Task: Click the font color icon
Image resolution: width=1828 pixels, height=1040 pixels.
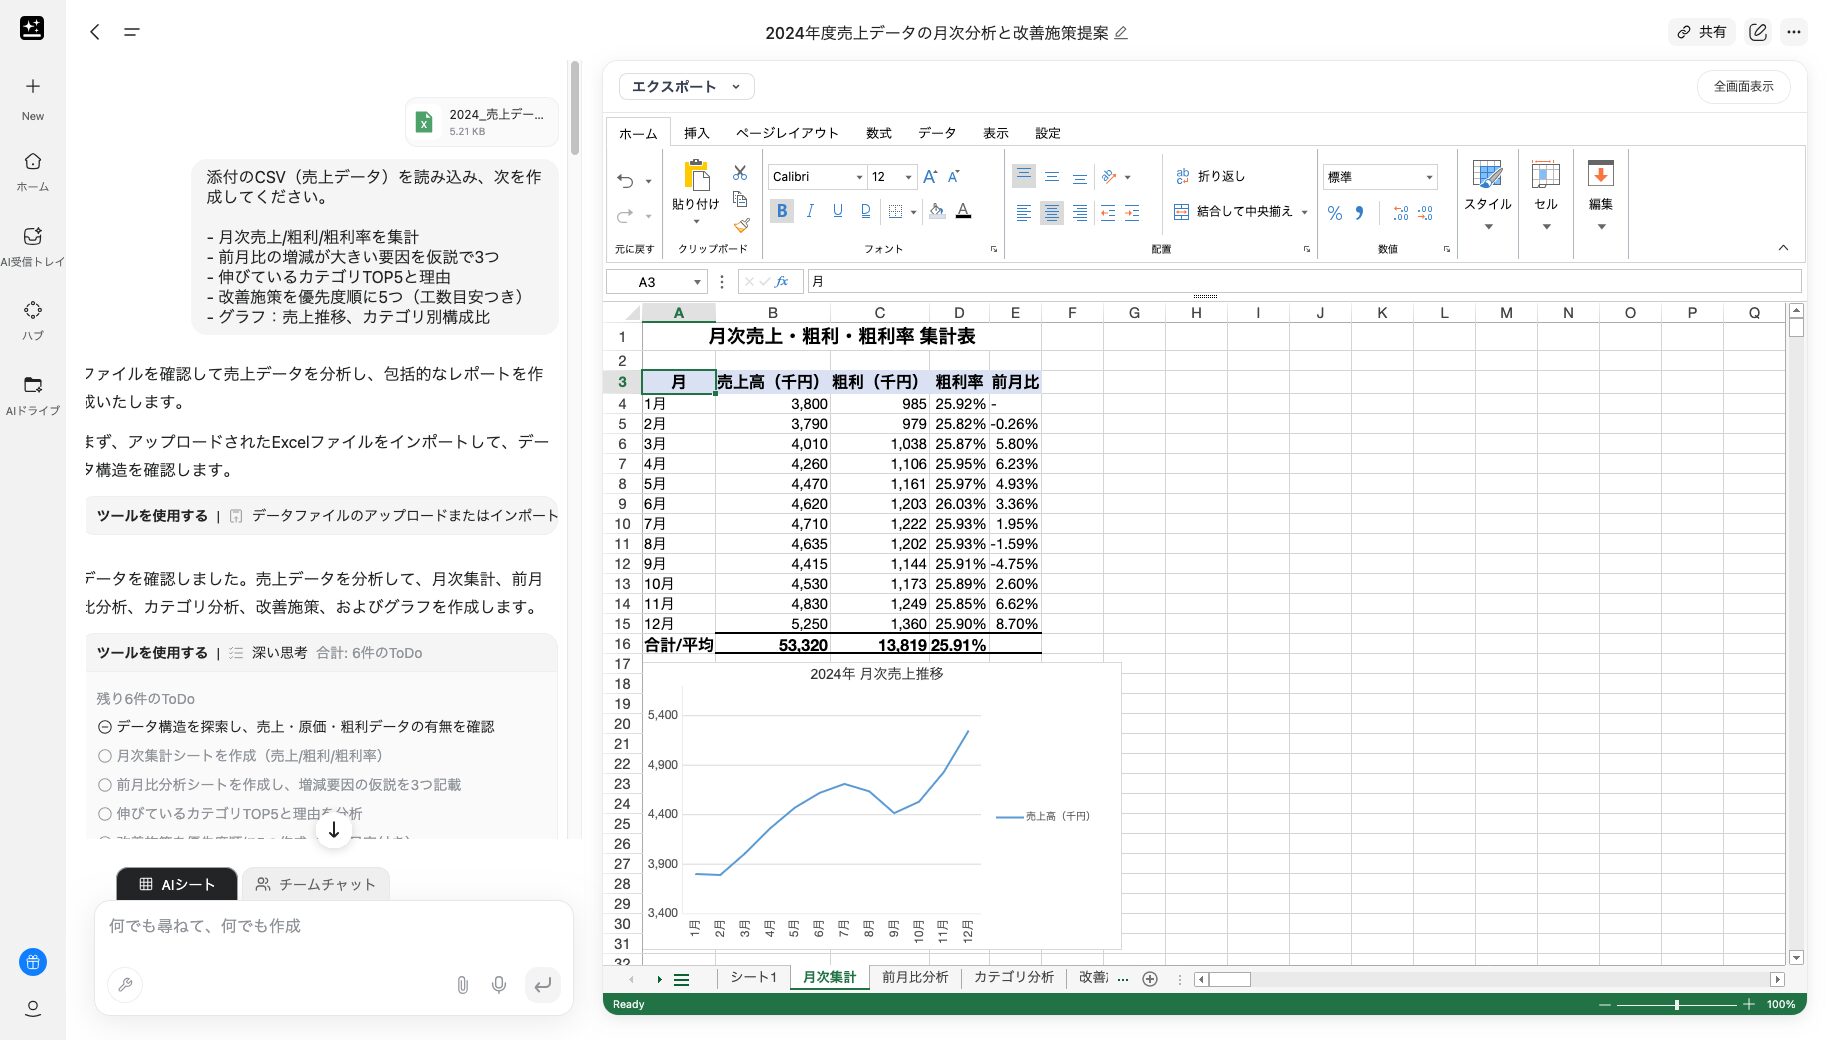Action: coord(965,211)
